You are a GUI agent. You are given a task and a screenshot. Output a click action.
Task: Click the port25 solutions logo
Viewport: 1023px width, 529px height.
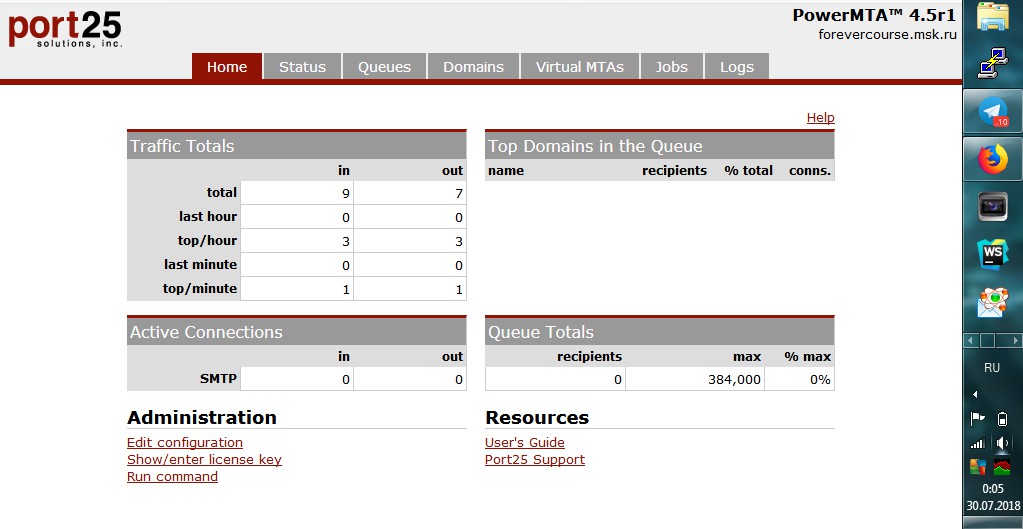65,29
